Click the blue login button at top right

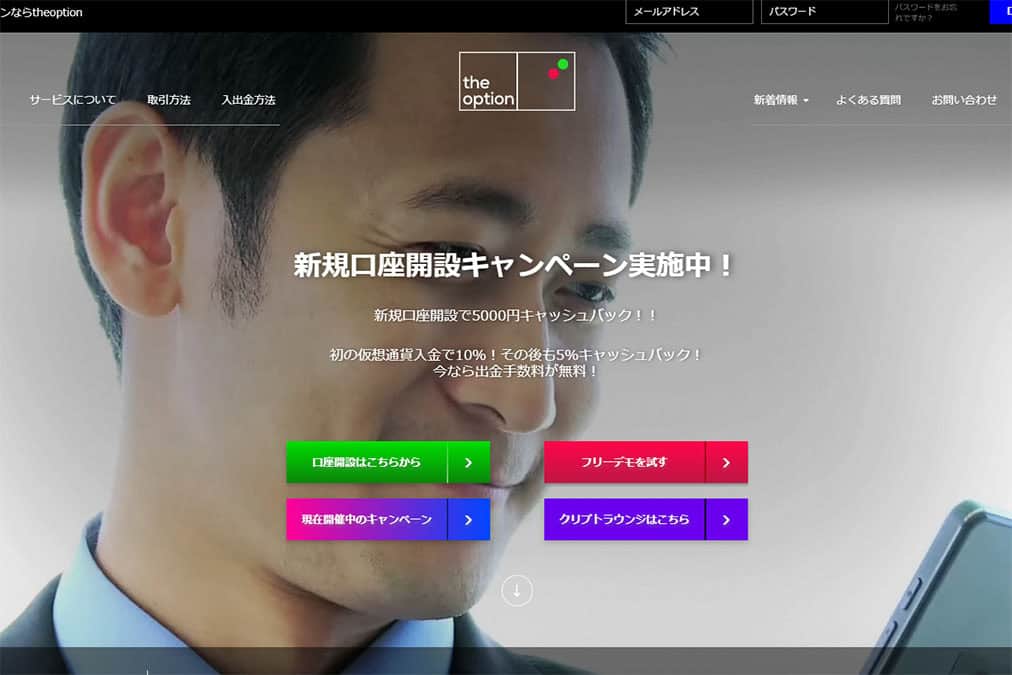point(1001,12)
